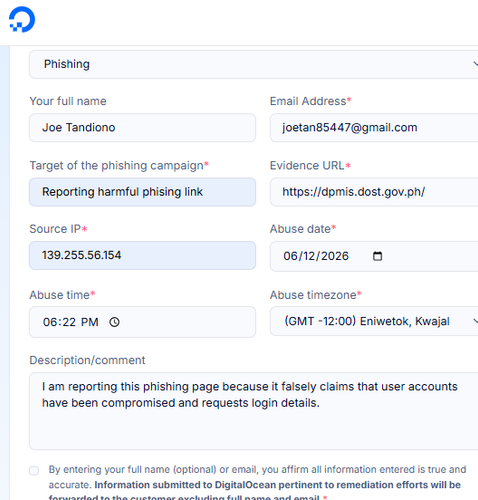This screenshot has width=478, height=500.
Task: Click the 06:22 PM time value
Action: 70,322
